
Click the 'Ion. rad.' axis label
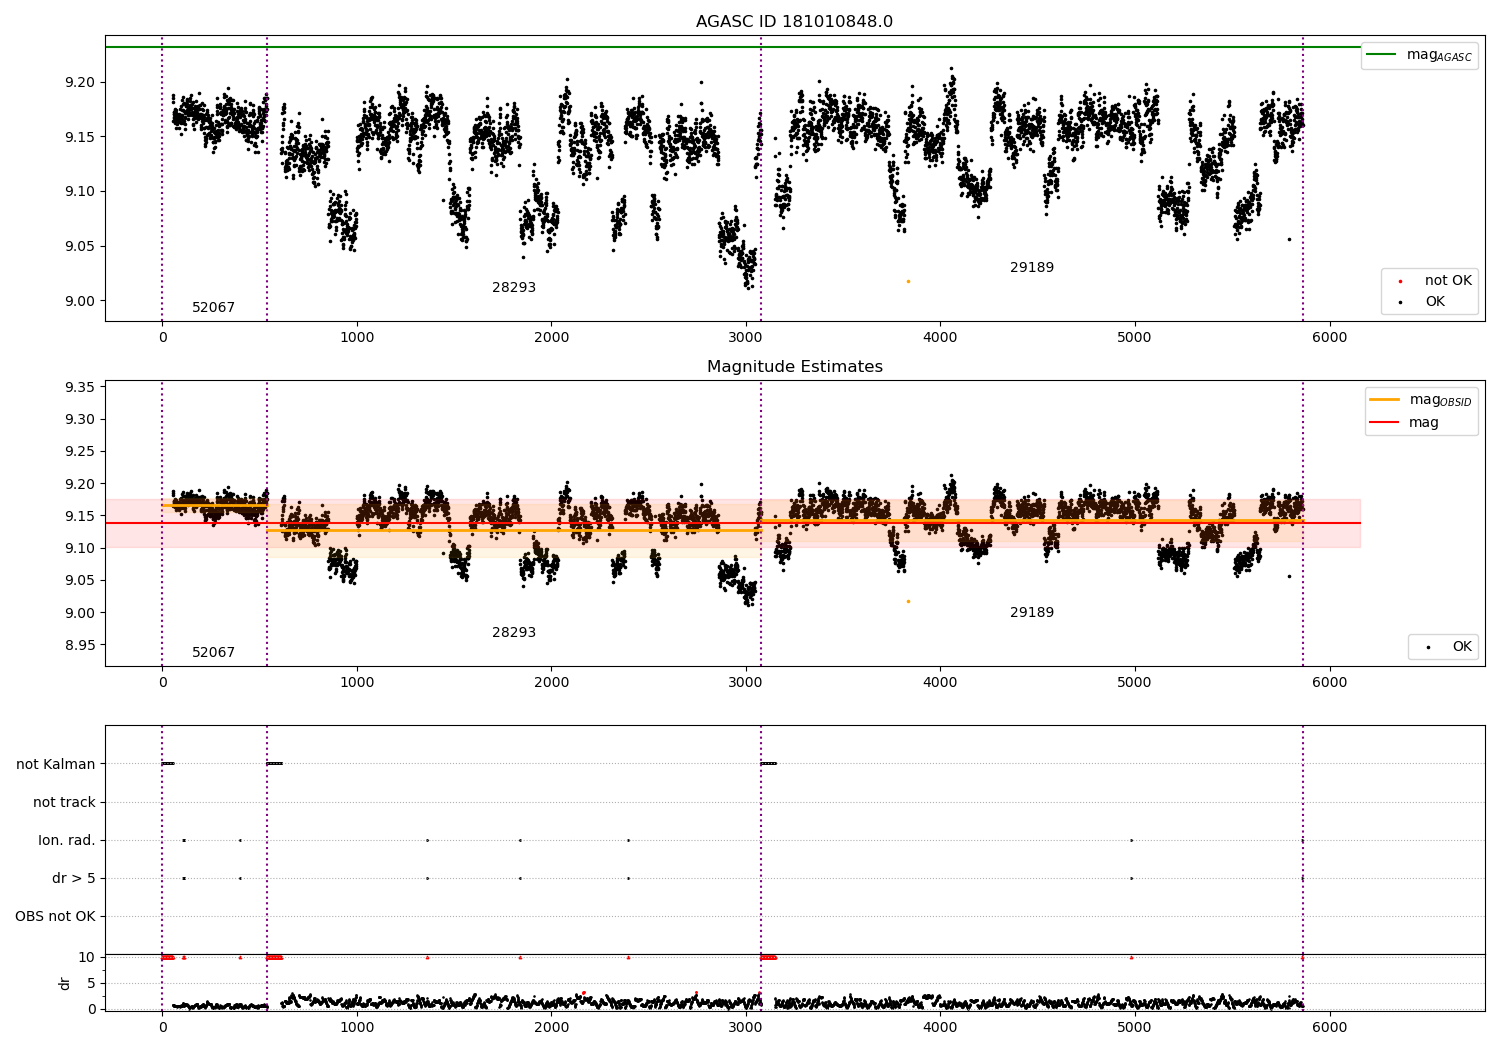pyautogui.click(x=67, y=840)
